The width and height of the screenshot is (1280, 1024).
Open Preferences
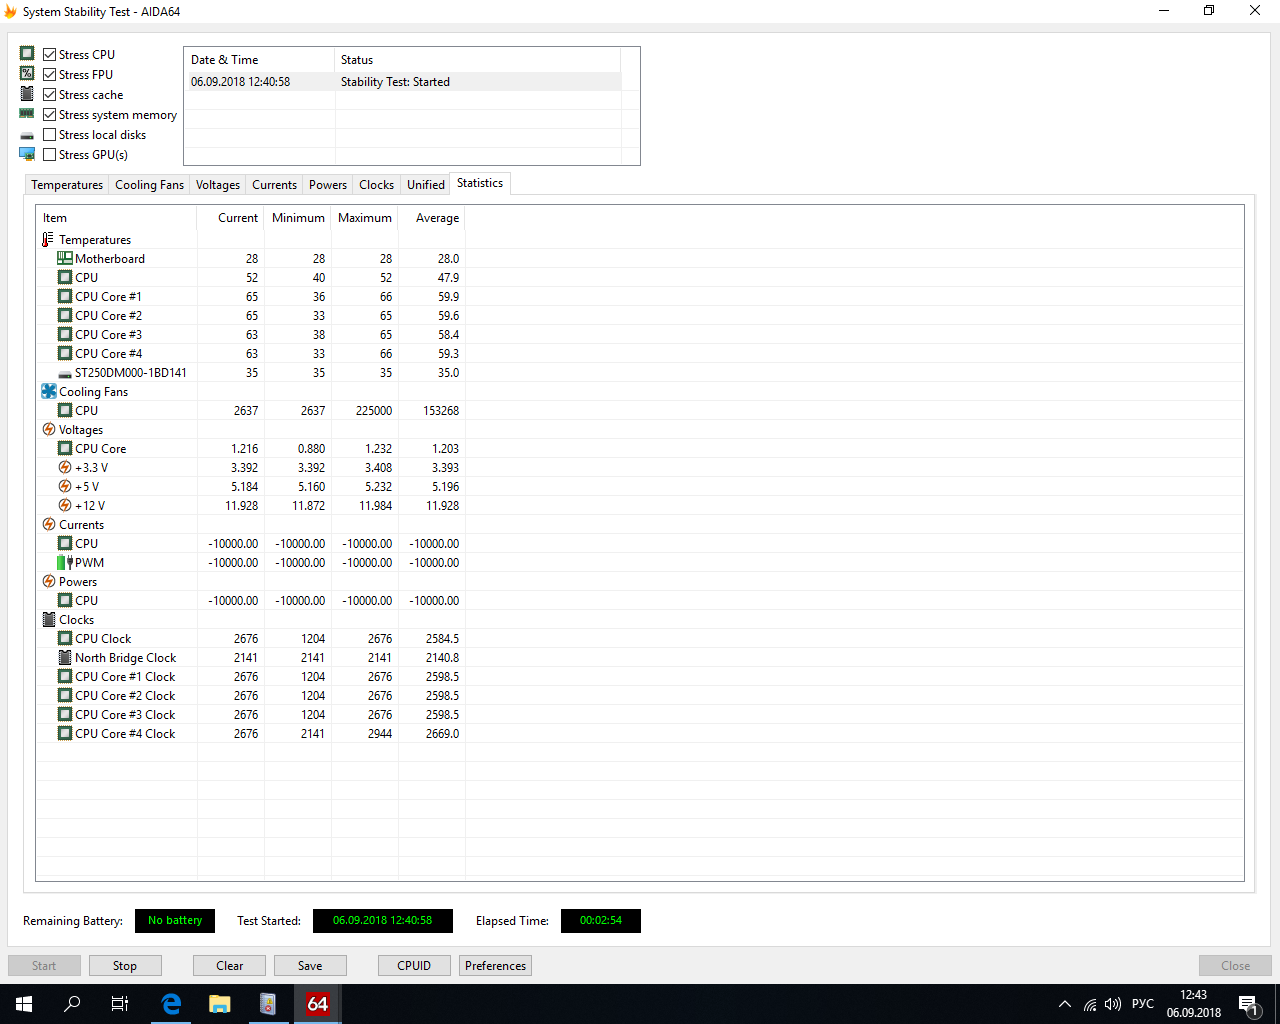[x=495, y=965]
